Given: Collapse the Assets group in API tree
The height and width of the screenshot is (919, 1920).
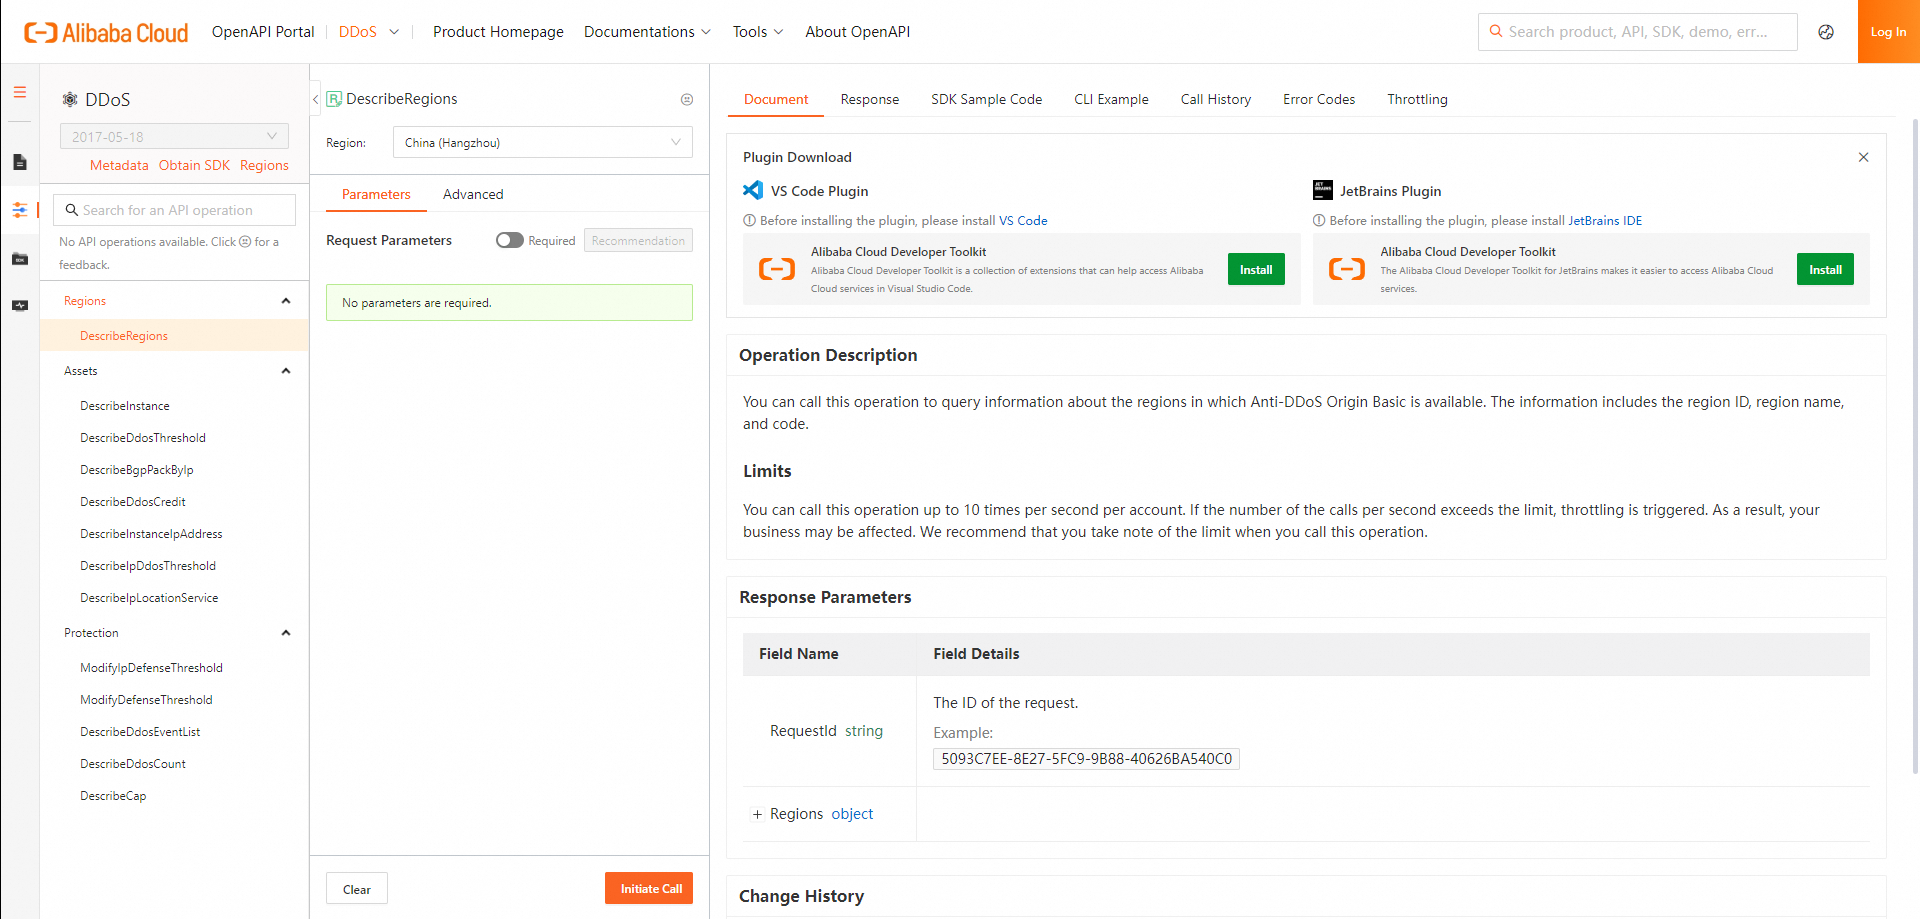Looking at the screenshot, I should pos(286,371).
